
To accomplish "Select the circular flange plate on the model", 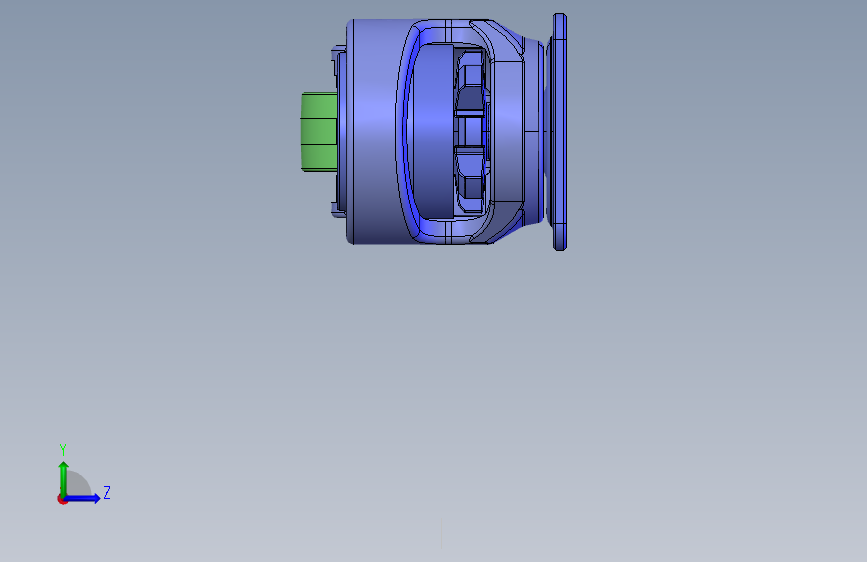I will [x=560, y=132].
